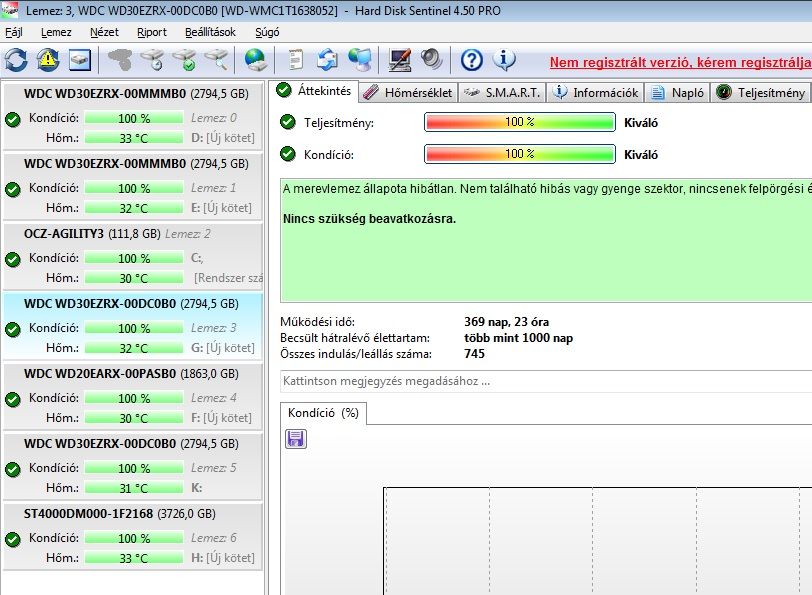Switch to the S.M.A.R.T. tab

[502, 93]
